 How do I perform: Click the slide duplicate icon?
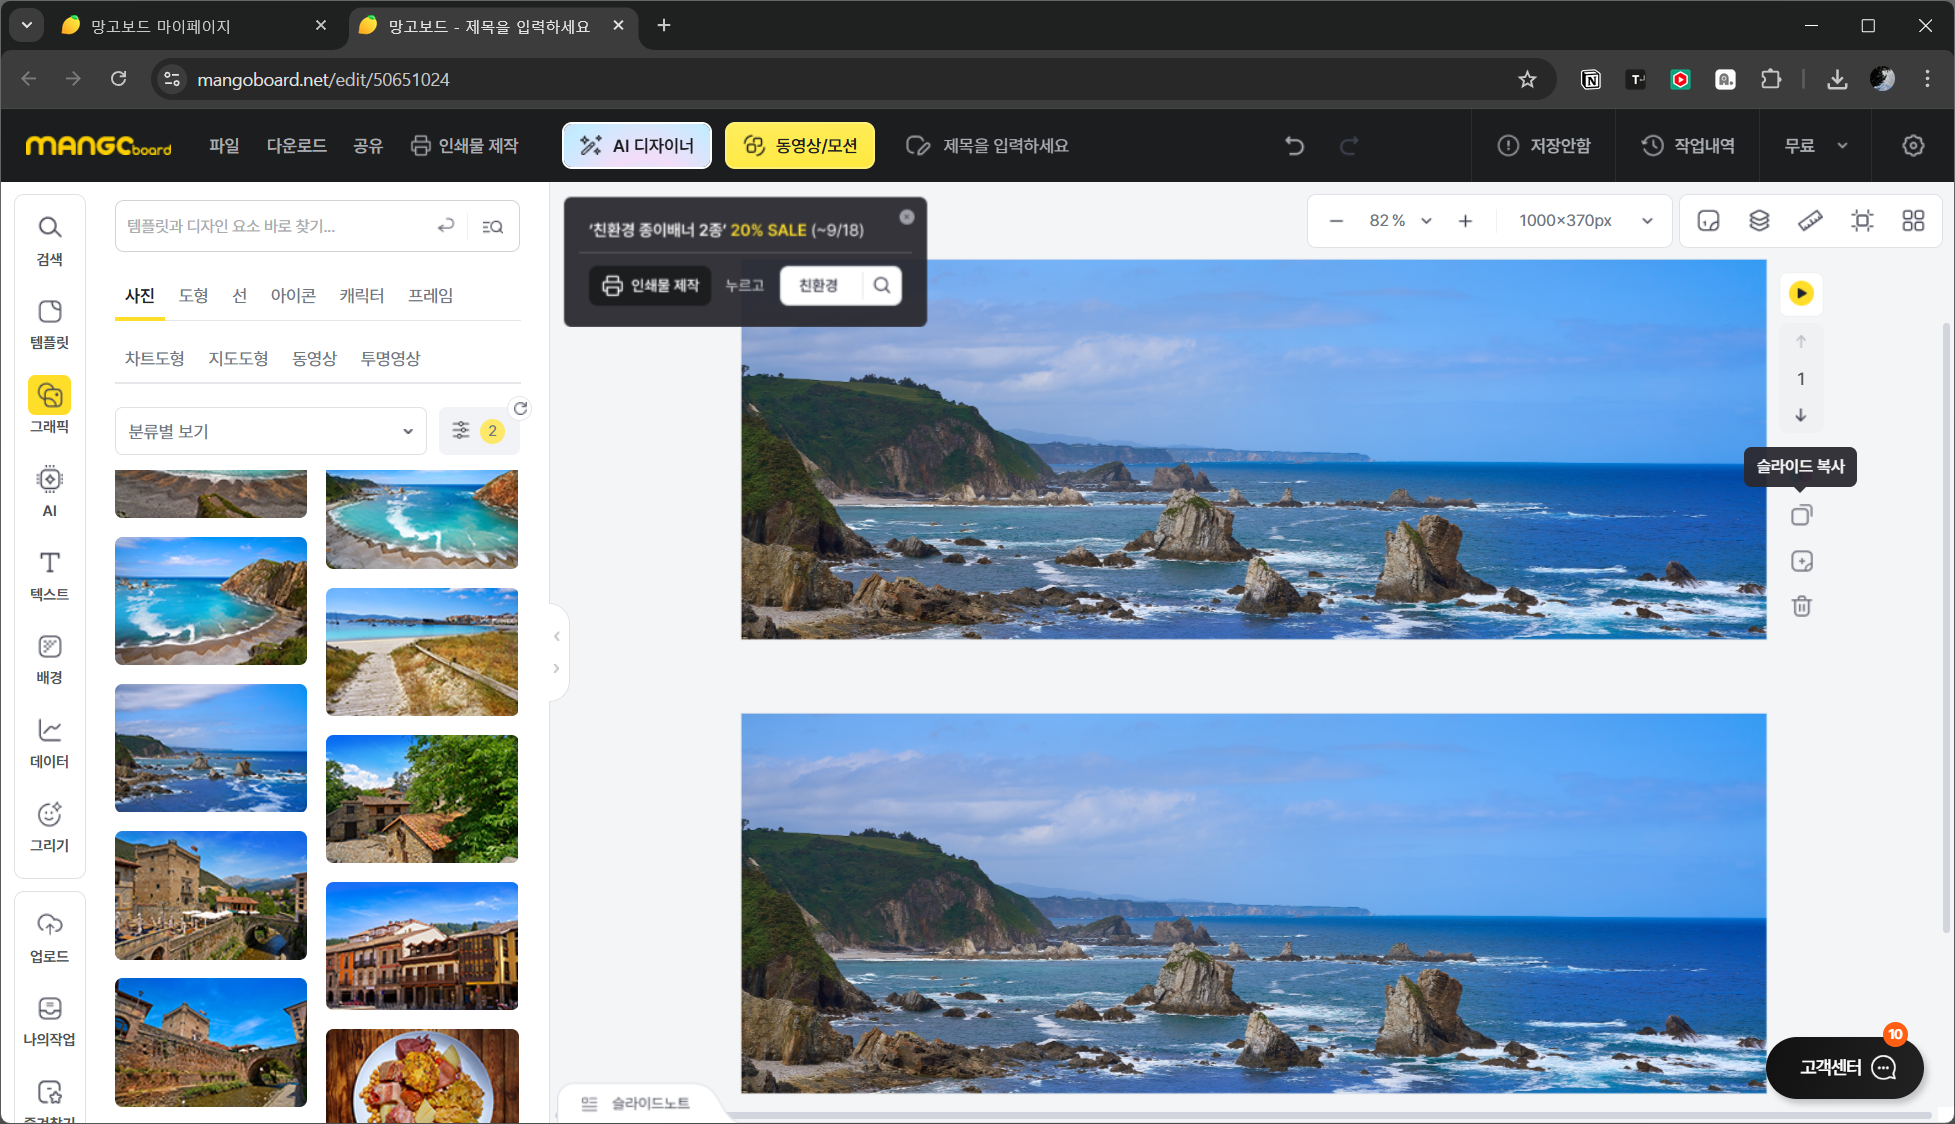tap(1801, 515)
